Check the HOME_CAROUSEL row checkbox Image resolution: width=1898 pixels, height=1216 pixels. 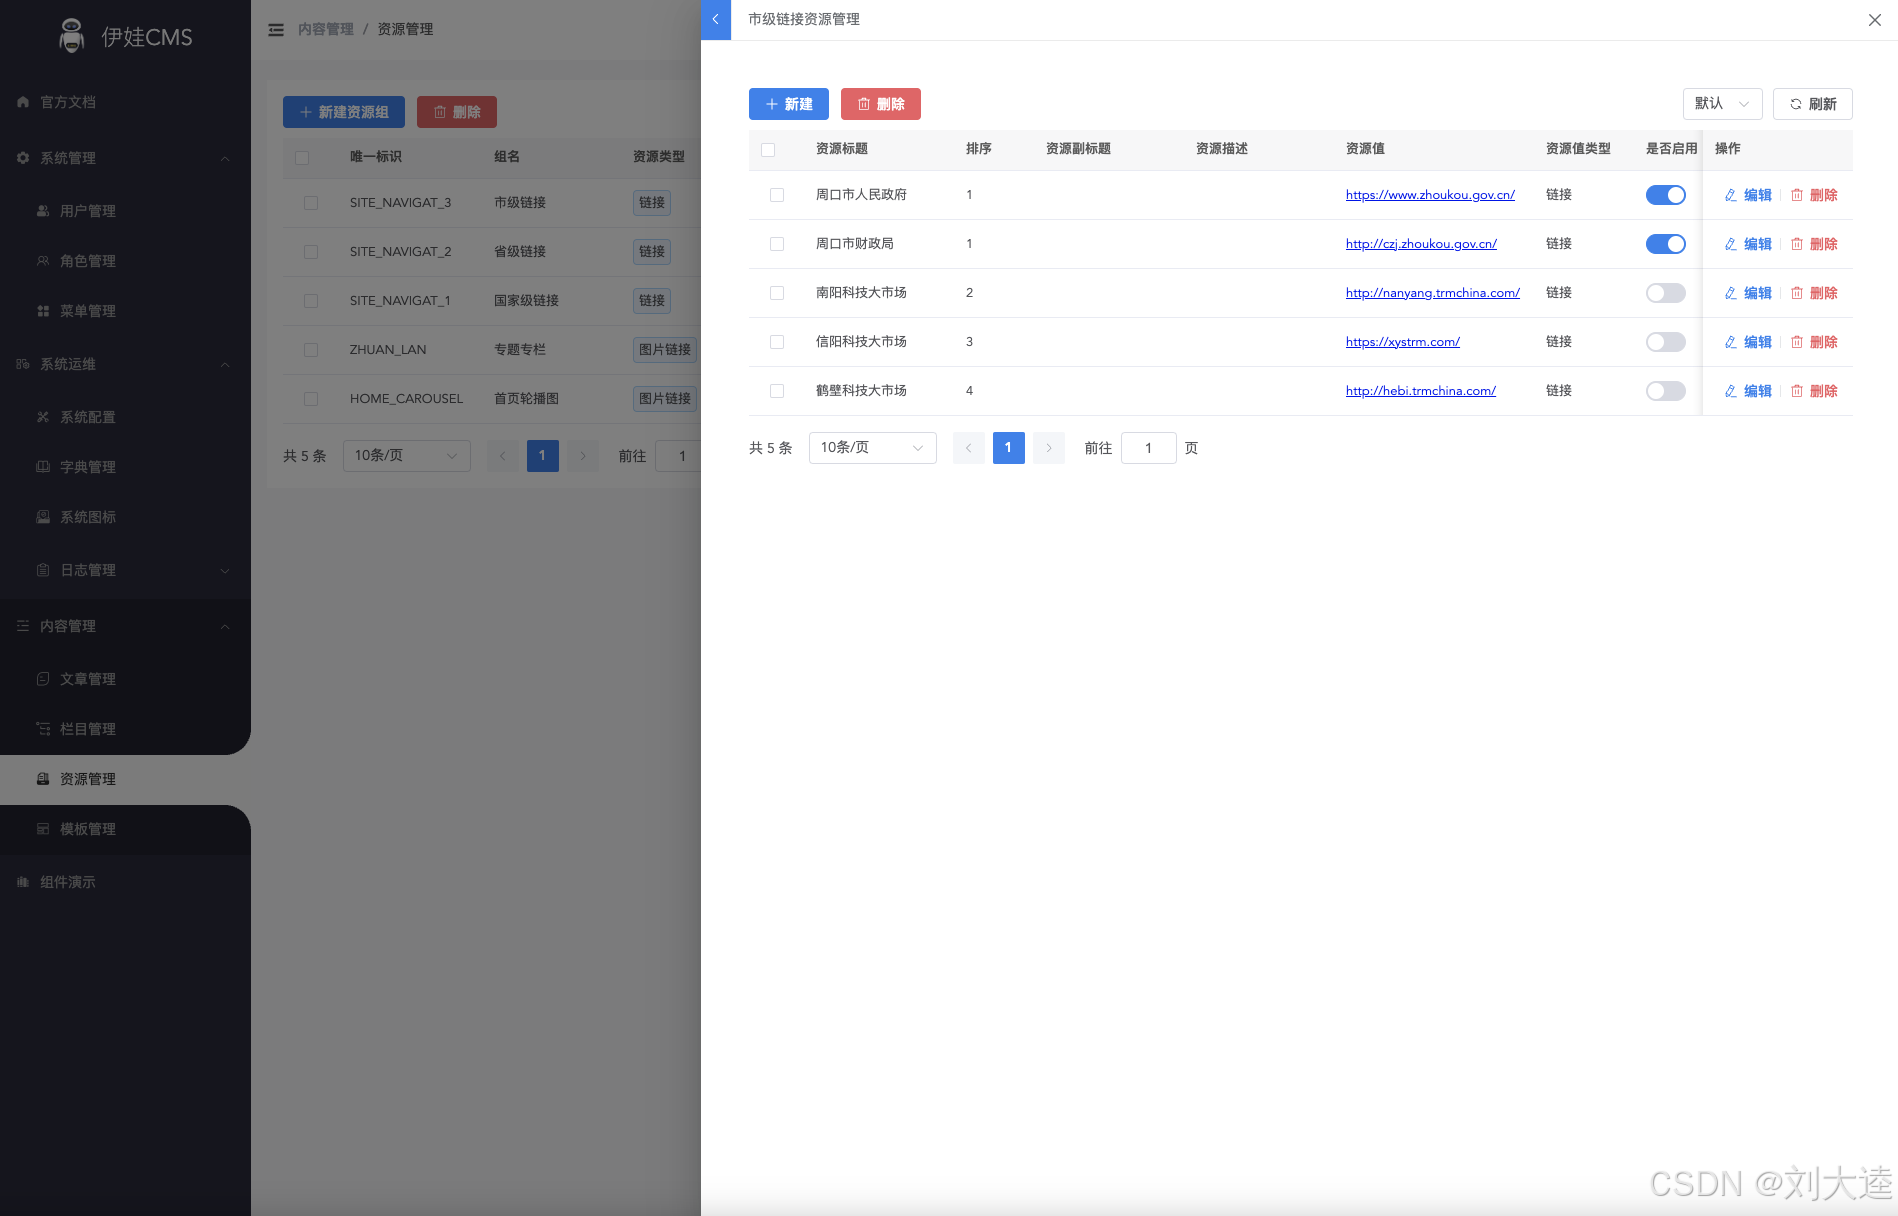(x=311, y=399)
